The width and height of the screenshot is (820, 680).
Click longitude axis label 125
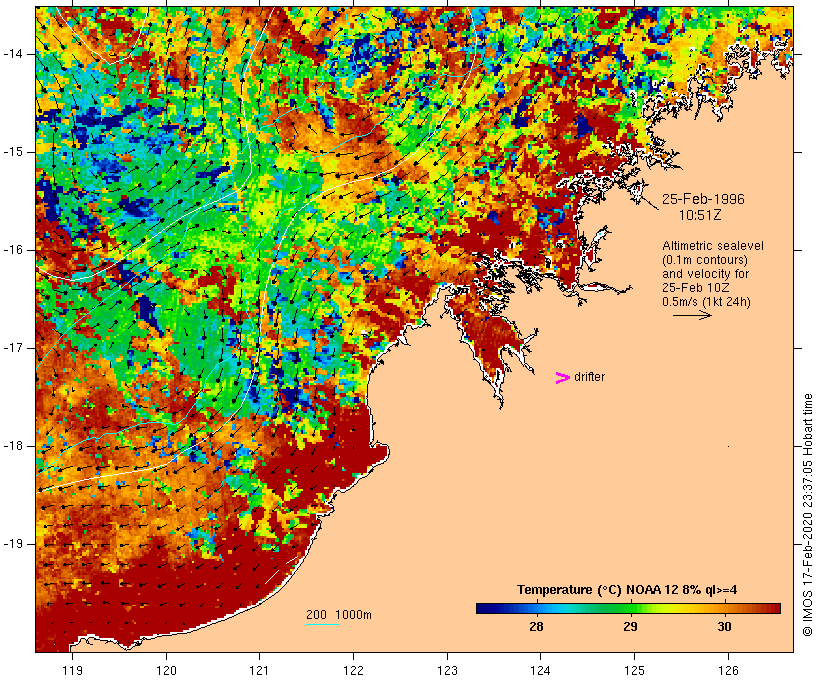(634, 670)
